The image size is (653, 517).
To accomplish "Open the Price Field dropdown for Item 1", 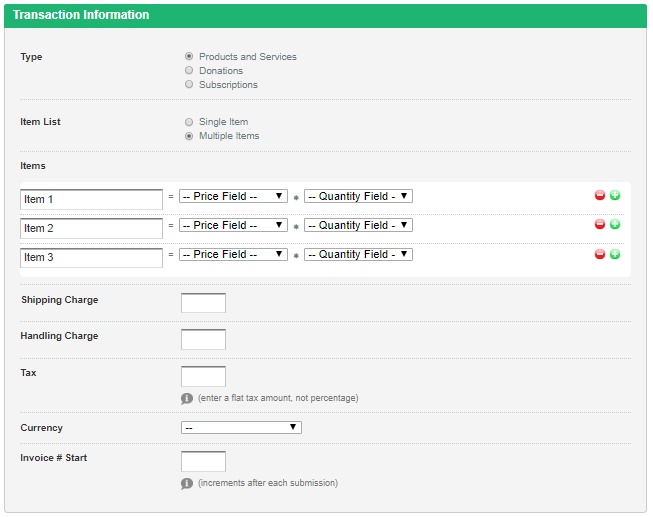I will tap(233, 197).
